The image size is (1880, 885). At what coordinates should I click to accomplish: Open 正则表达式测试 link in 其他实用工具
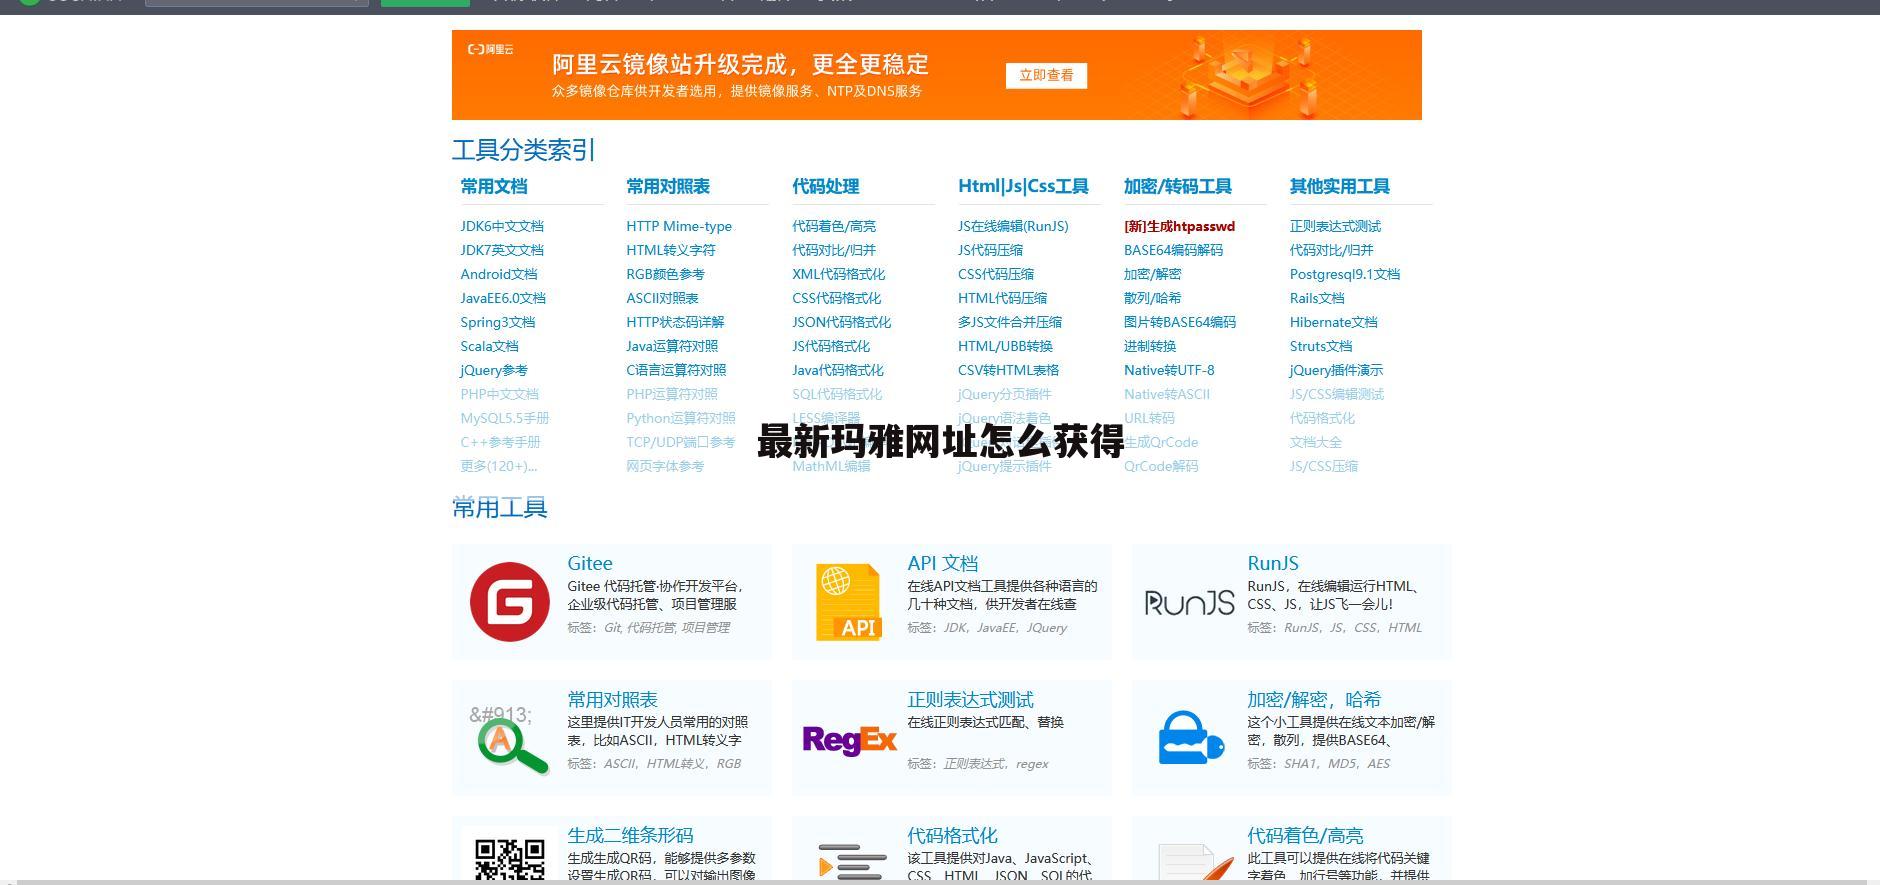1335,226
